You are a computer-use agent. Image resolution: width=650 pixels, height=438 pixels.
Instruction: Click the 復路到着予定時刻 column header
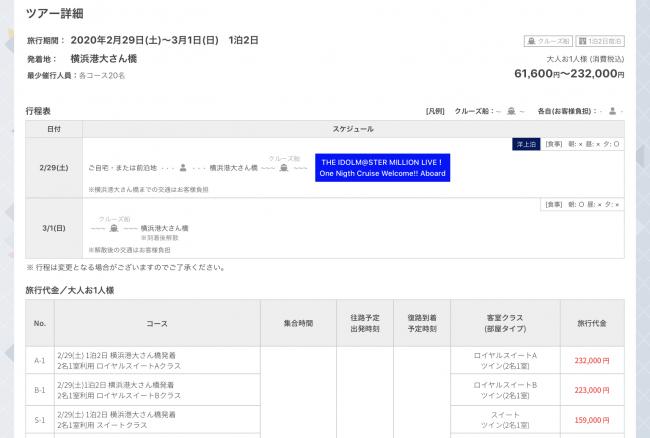tap(422, 323)
